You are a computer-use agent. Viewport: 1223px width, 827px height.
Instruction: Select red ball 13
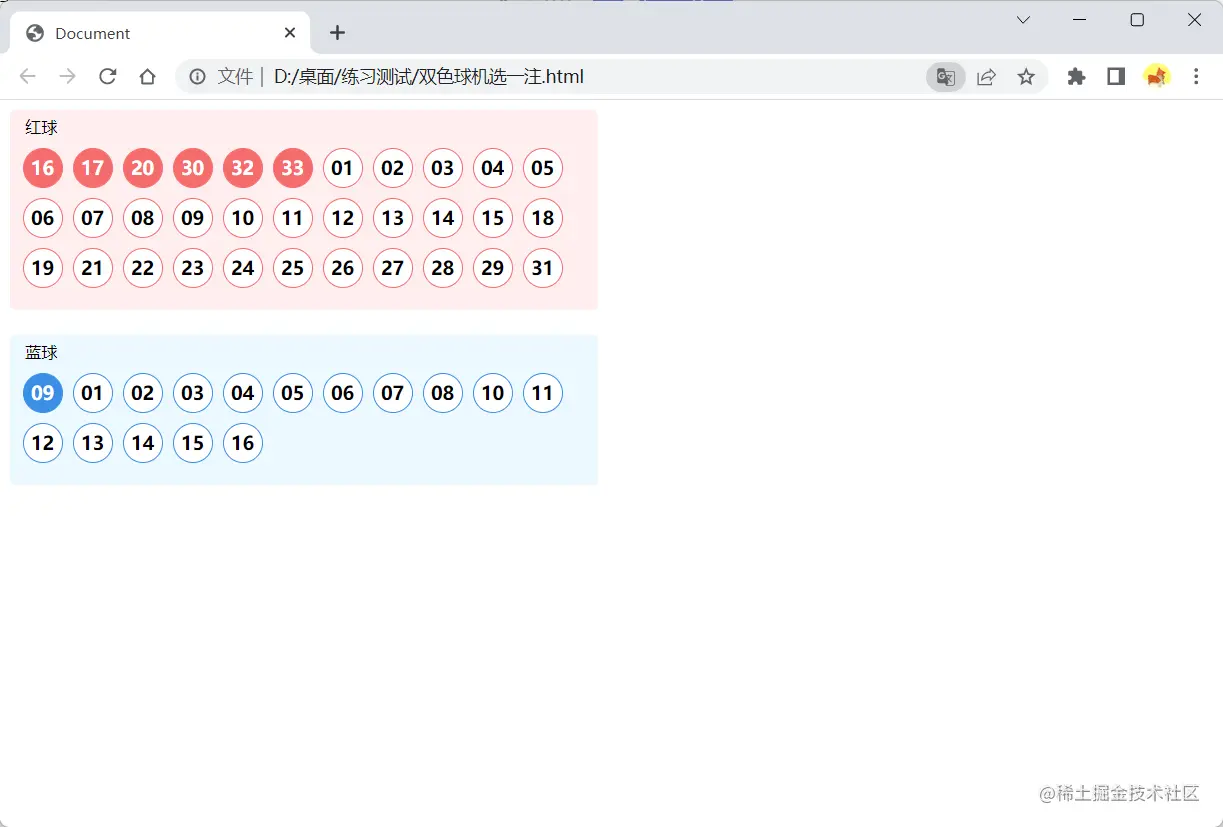(393, 218)
